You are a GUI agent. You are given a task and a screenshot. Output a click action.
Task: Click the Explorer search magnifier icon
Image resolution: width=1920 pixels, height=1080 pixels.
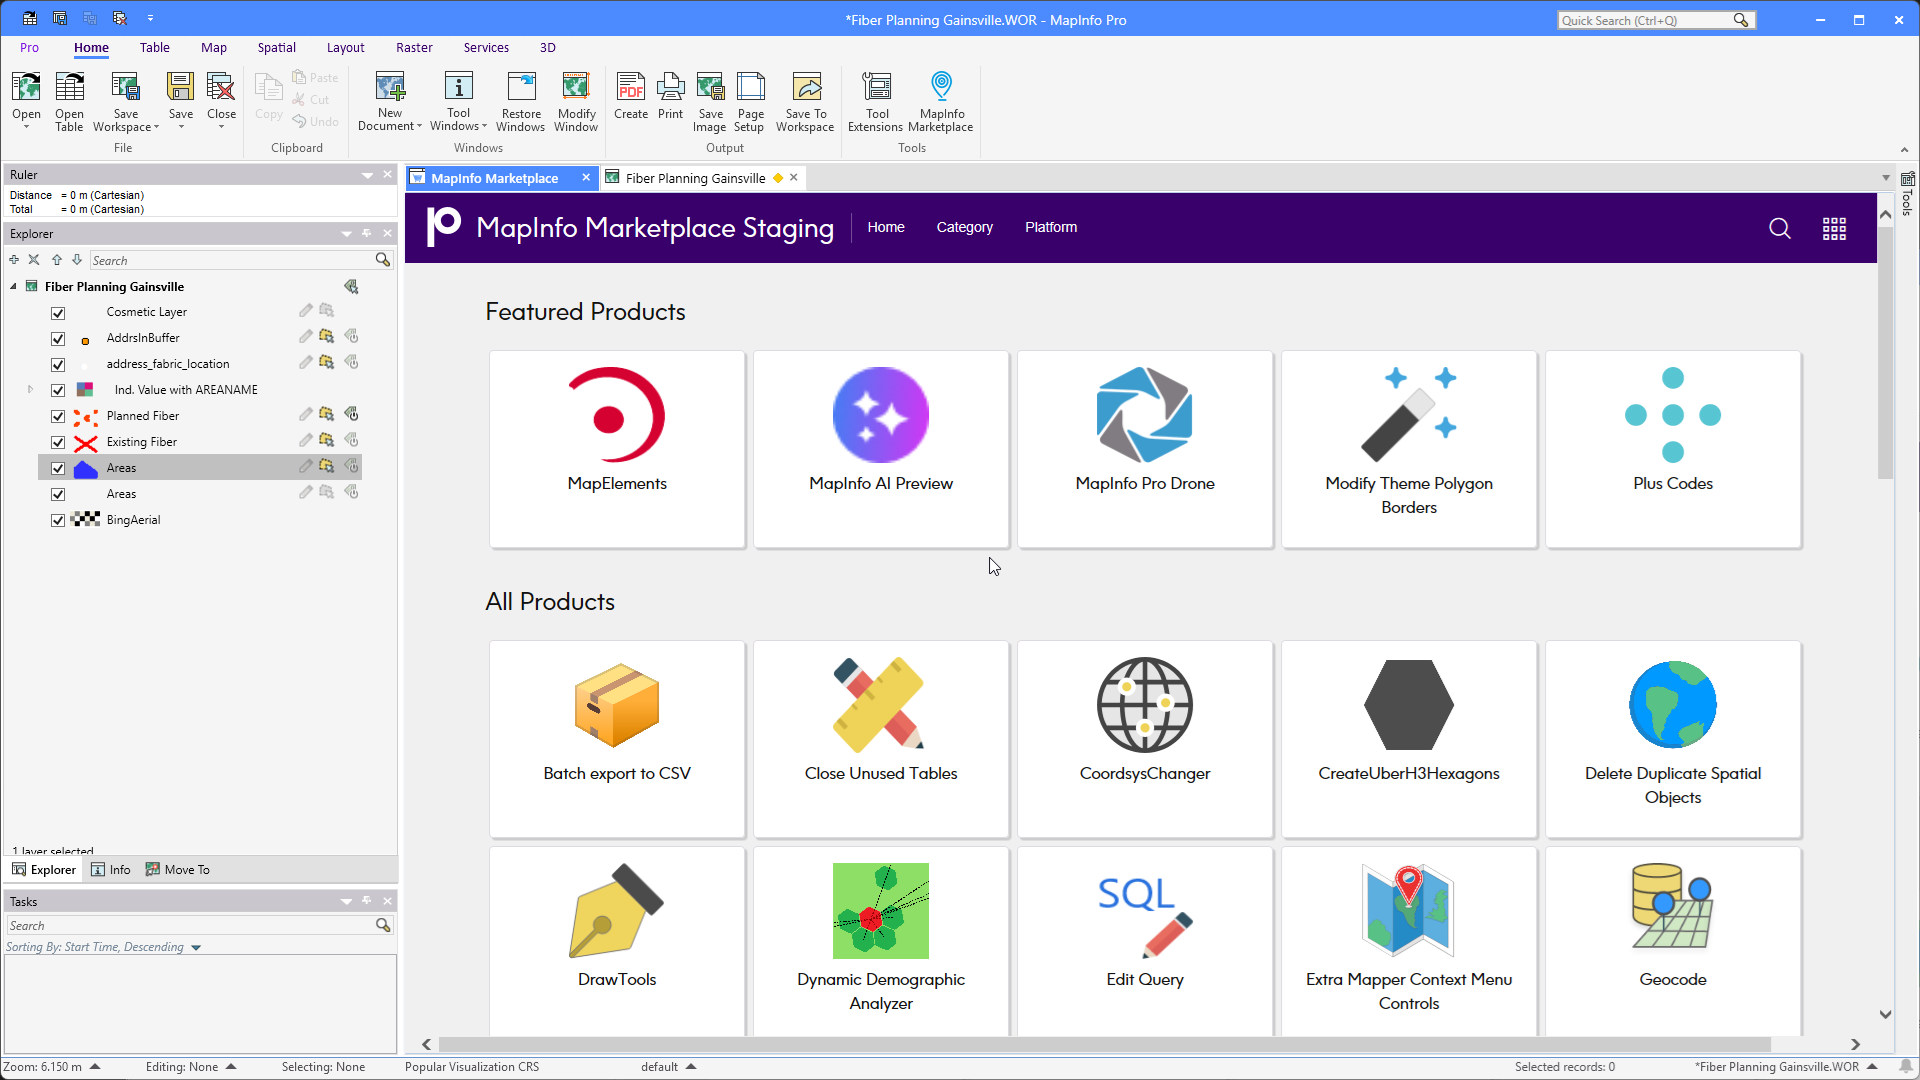[382, 260]
